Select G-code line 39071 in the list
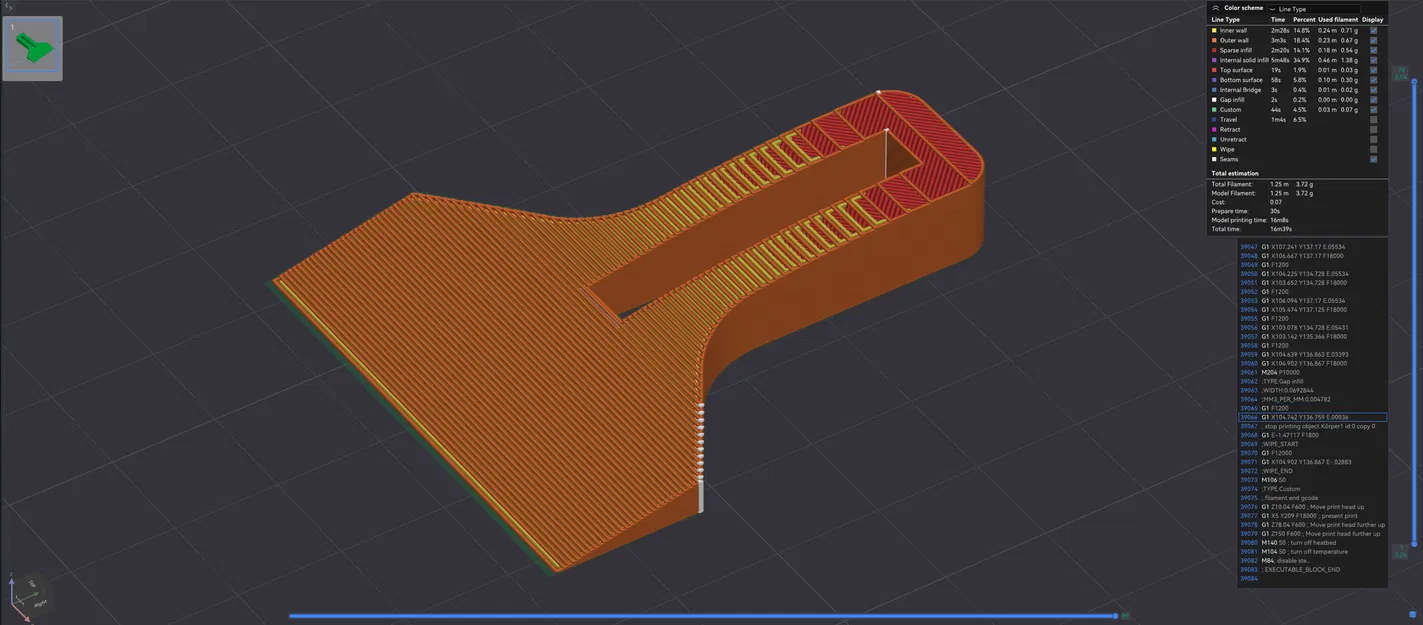This screenshot has width=1423, height=625. coord(1310,461)
